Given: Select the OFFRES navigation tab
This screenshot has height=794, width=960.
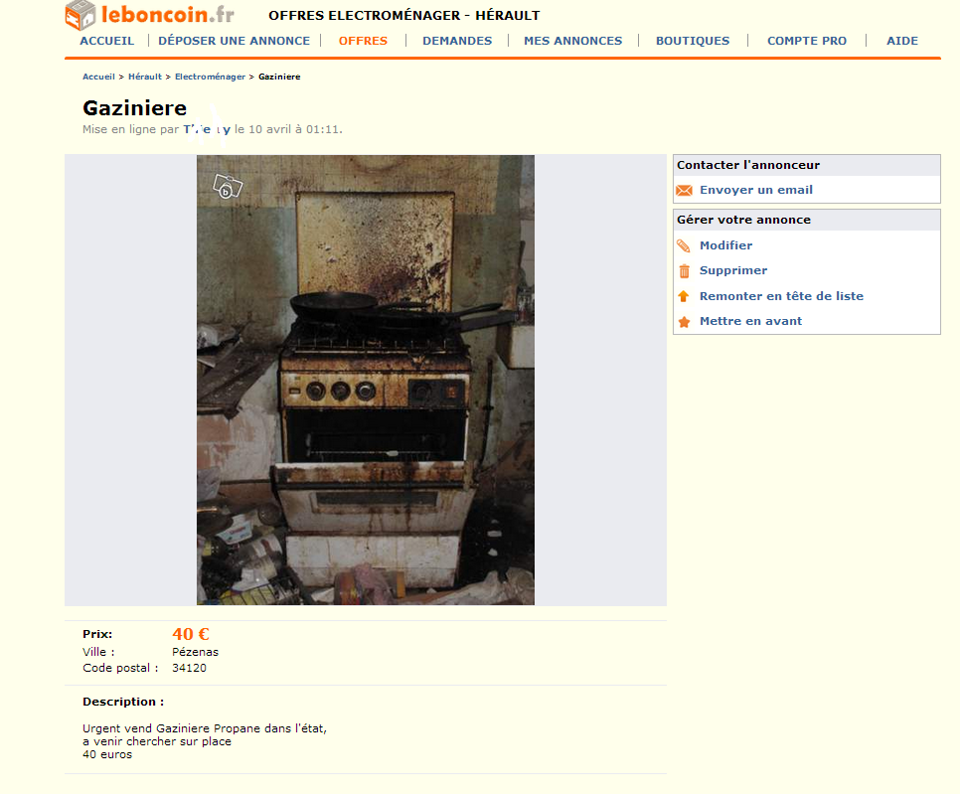Looking at the screenshot, I should pos(363,41).
